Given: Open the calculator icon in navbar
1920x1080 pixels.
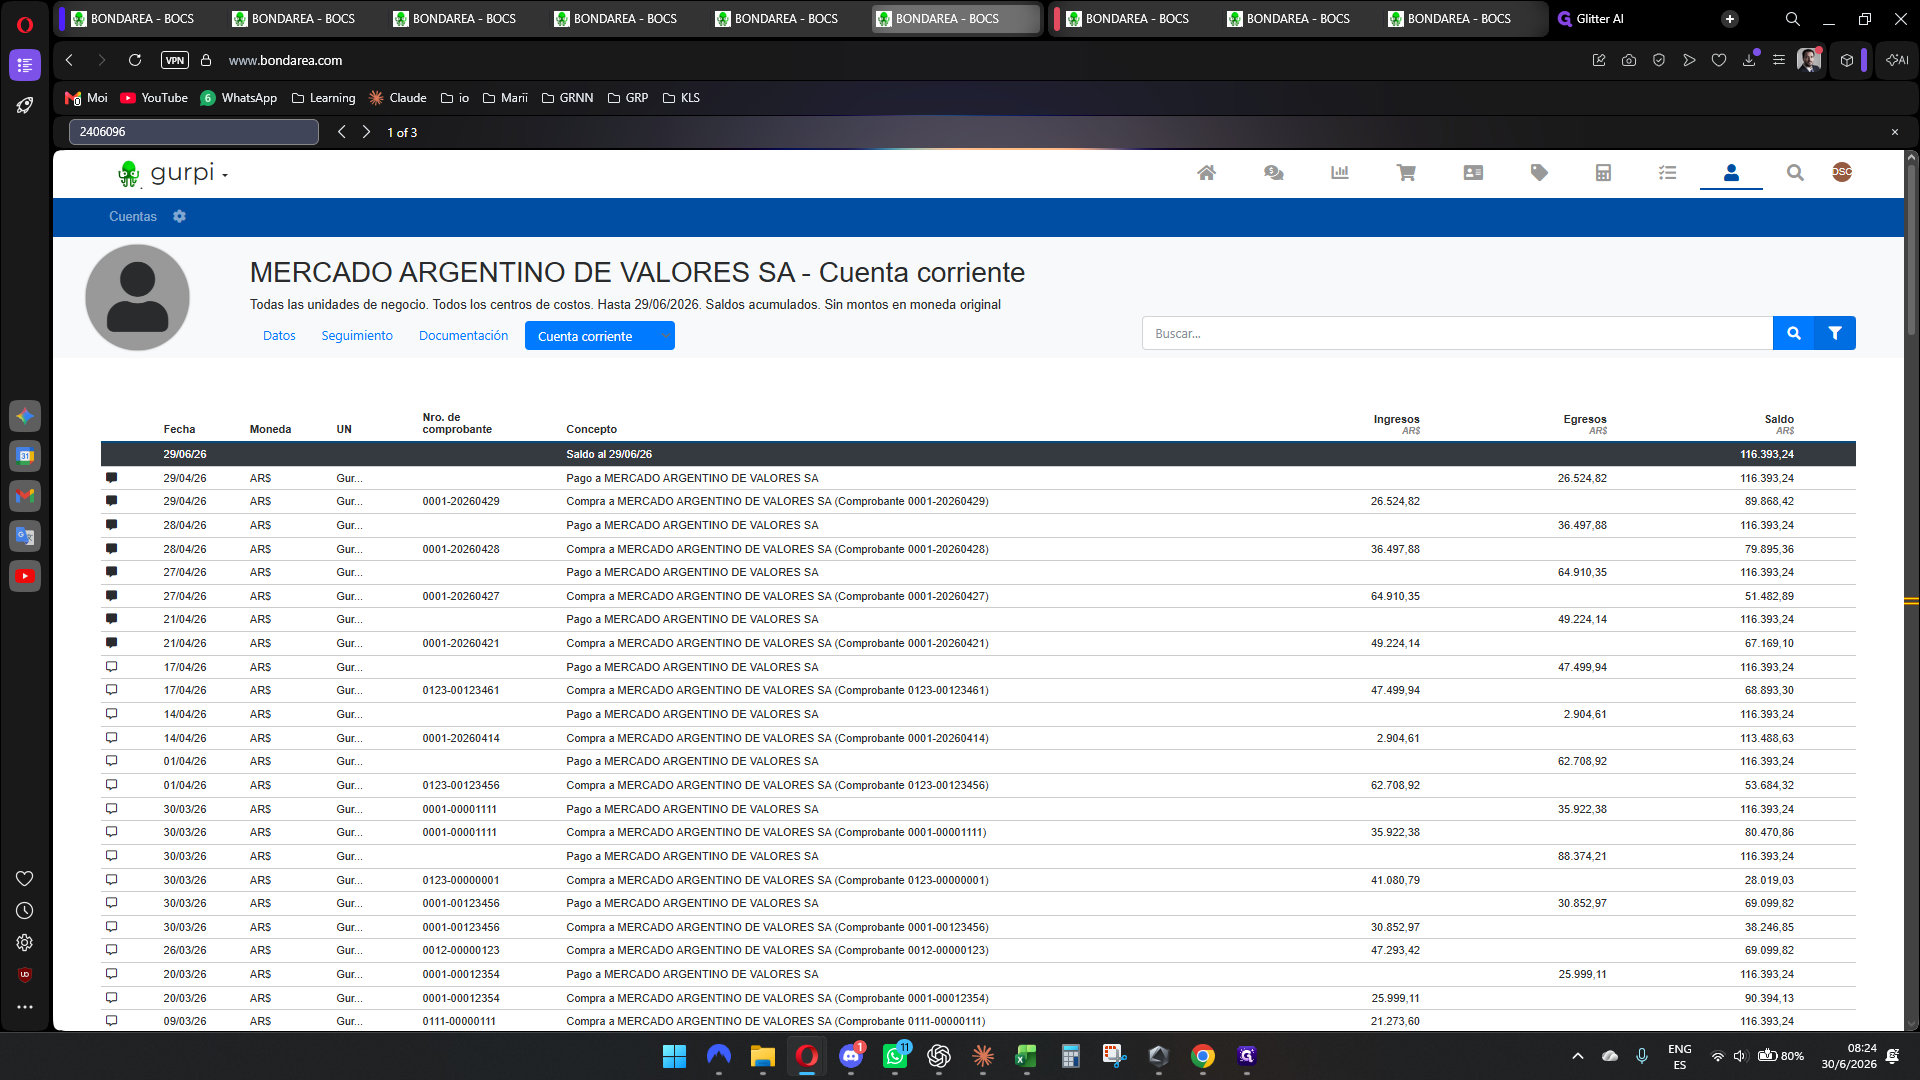Looking at the screenshot, I should point(1603,173).
